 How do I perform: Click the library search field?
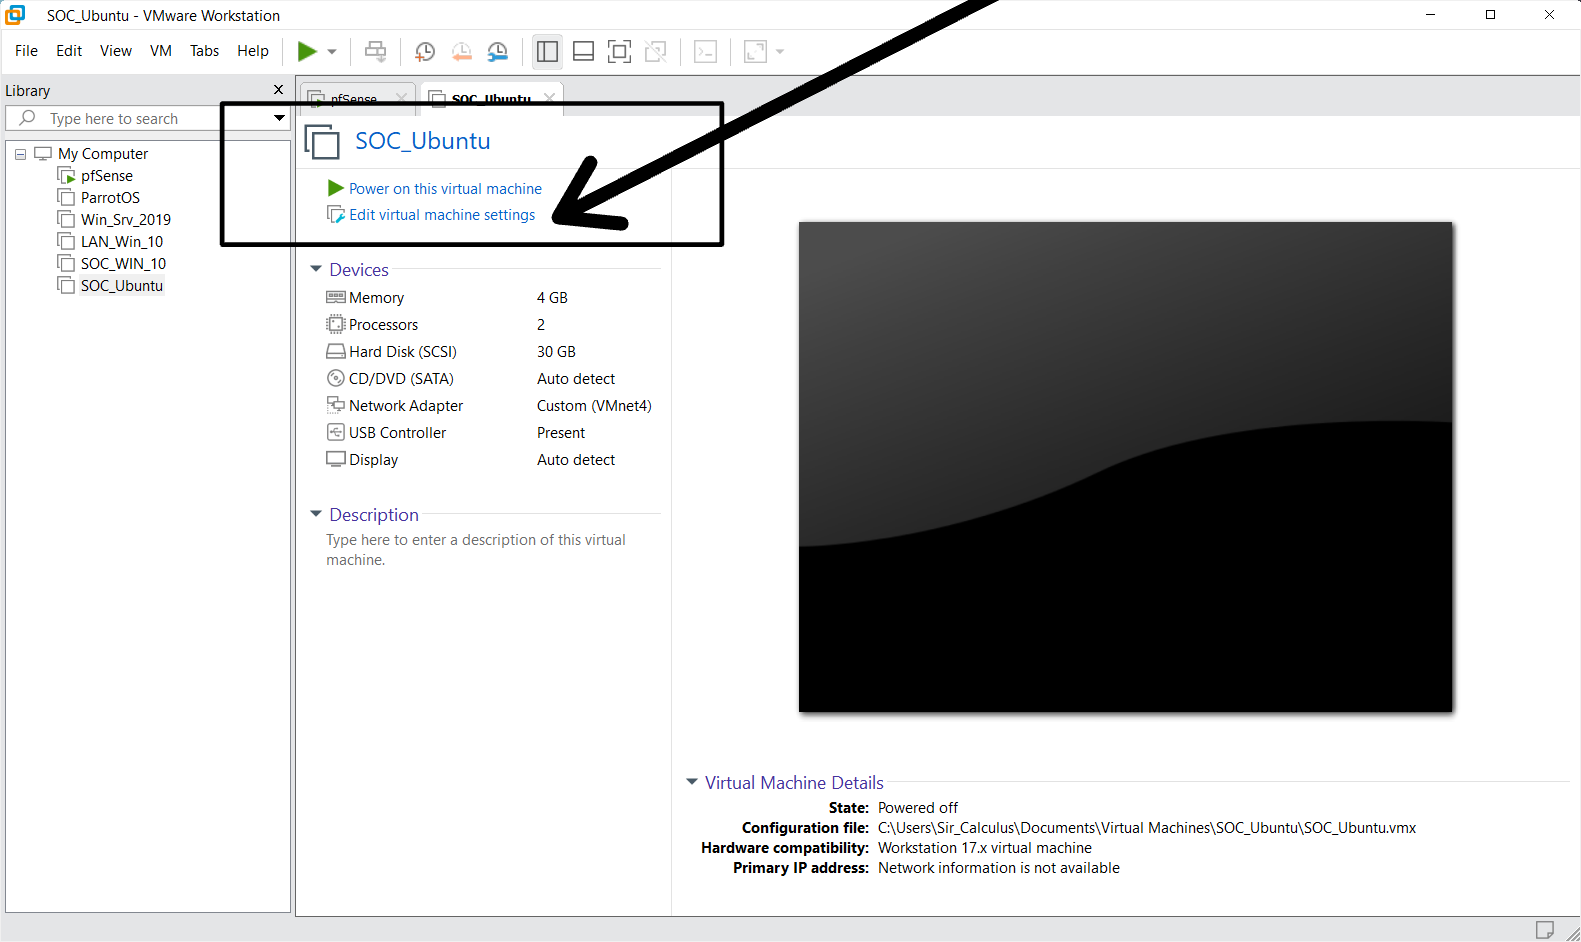[x=139, y=118]
